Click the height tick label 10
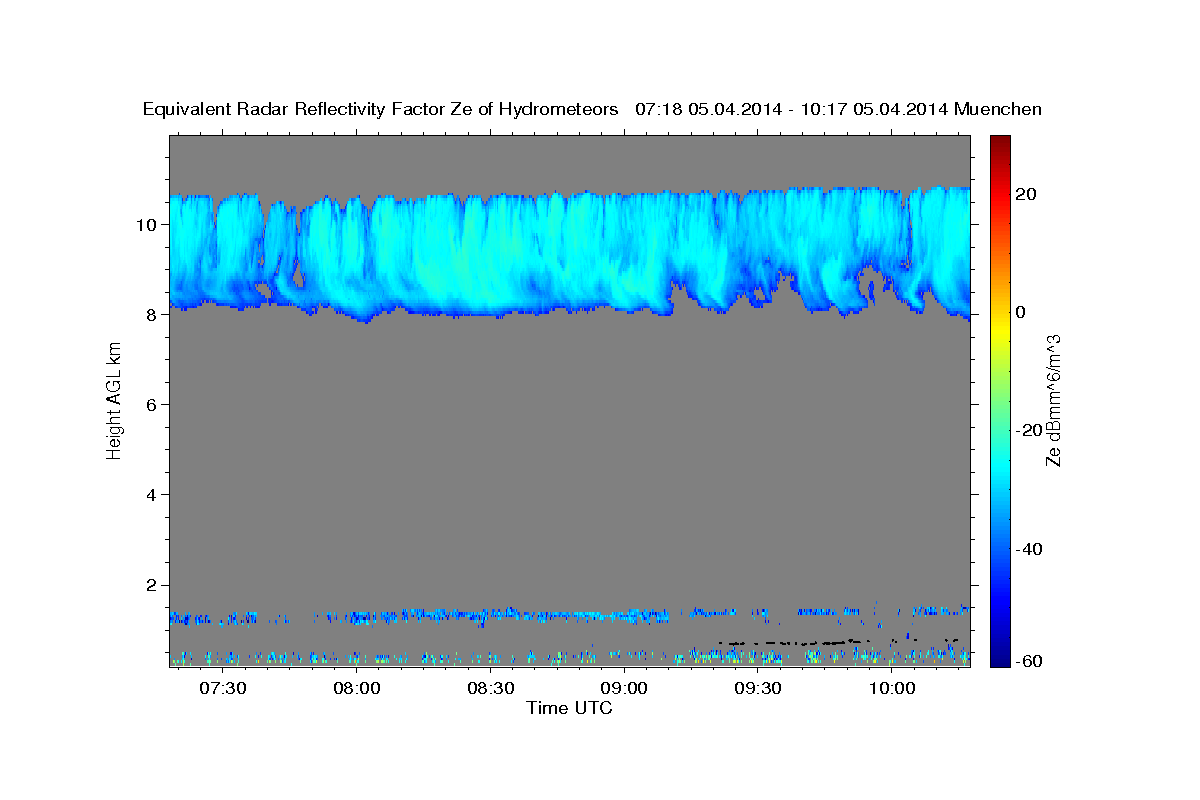The height and width of the screenshot is (800, 1200). pos(149,224)
